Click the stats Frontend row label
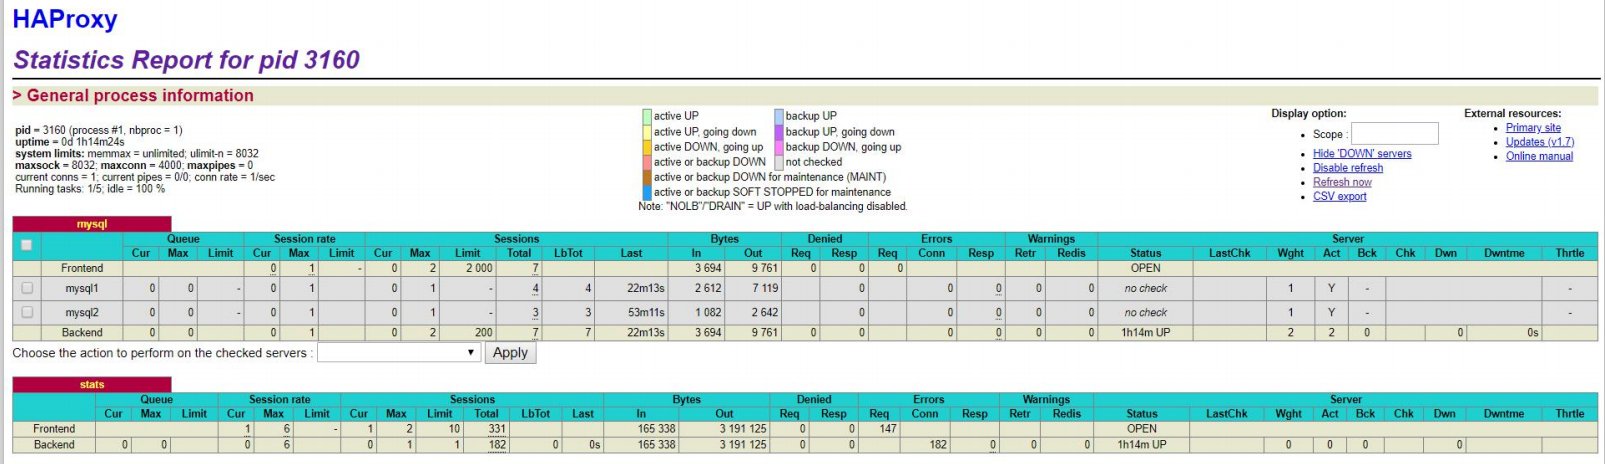This screenshot has height=464, width=1605. [x=54, y=428]
